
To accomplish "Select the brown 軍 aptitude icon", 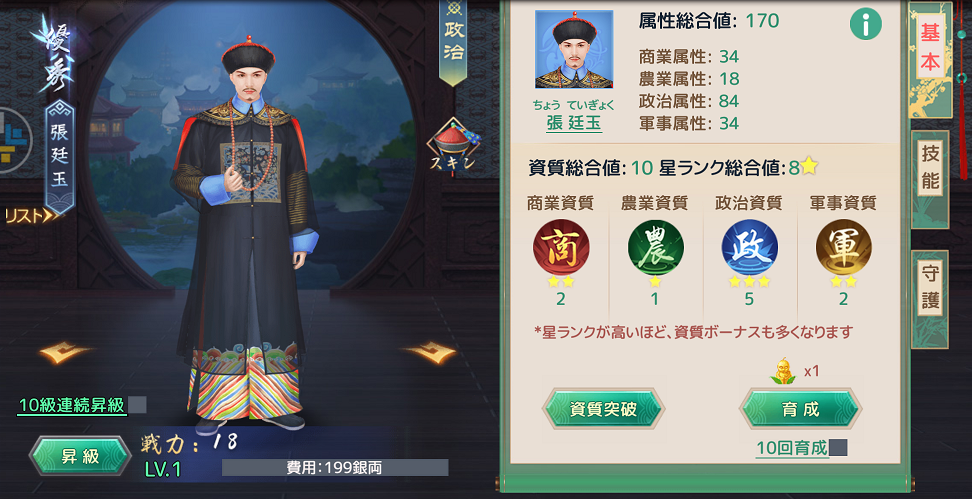I will [x=843, y=247].
